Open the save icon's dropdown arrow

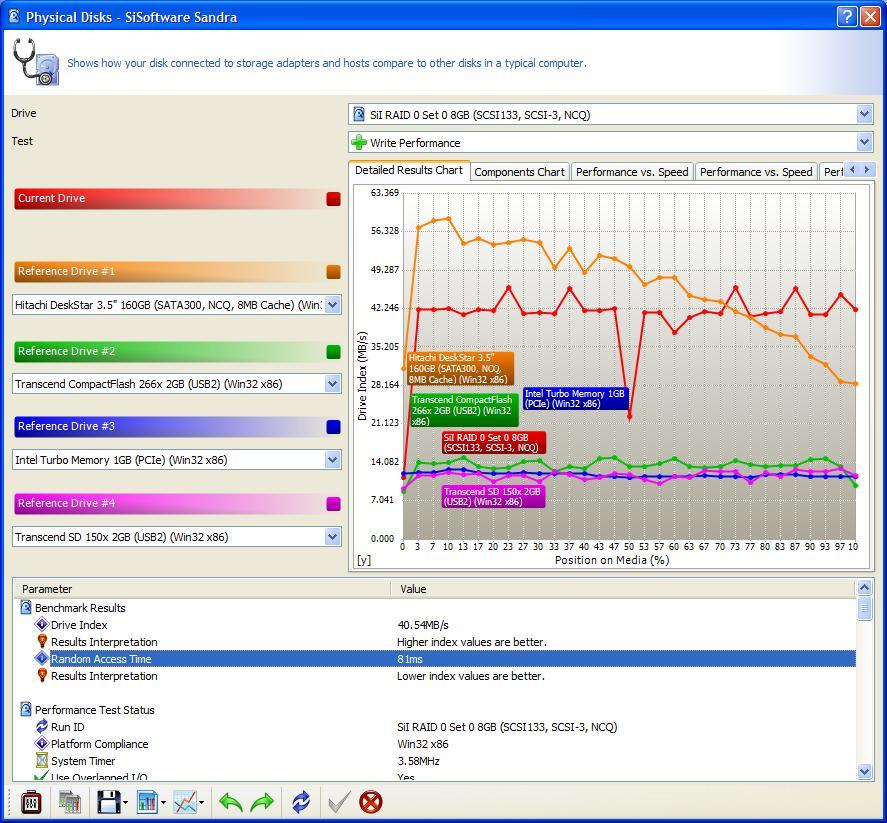[125, 803]
